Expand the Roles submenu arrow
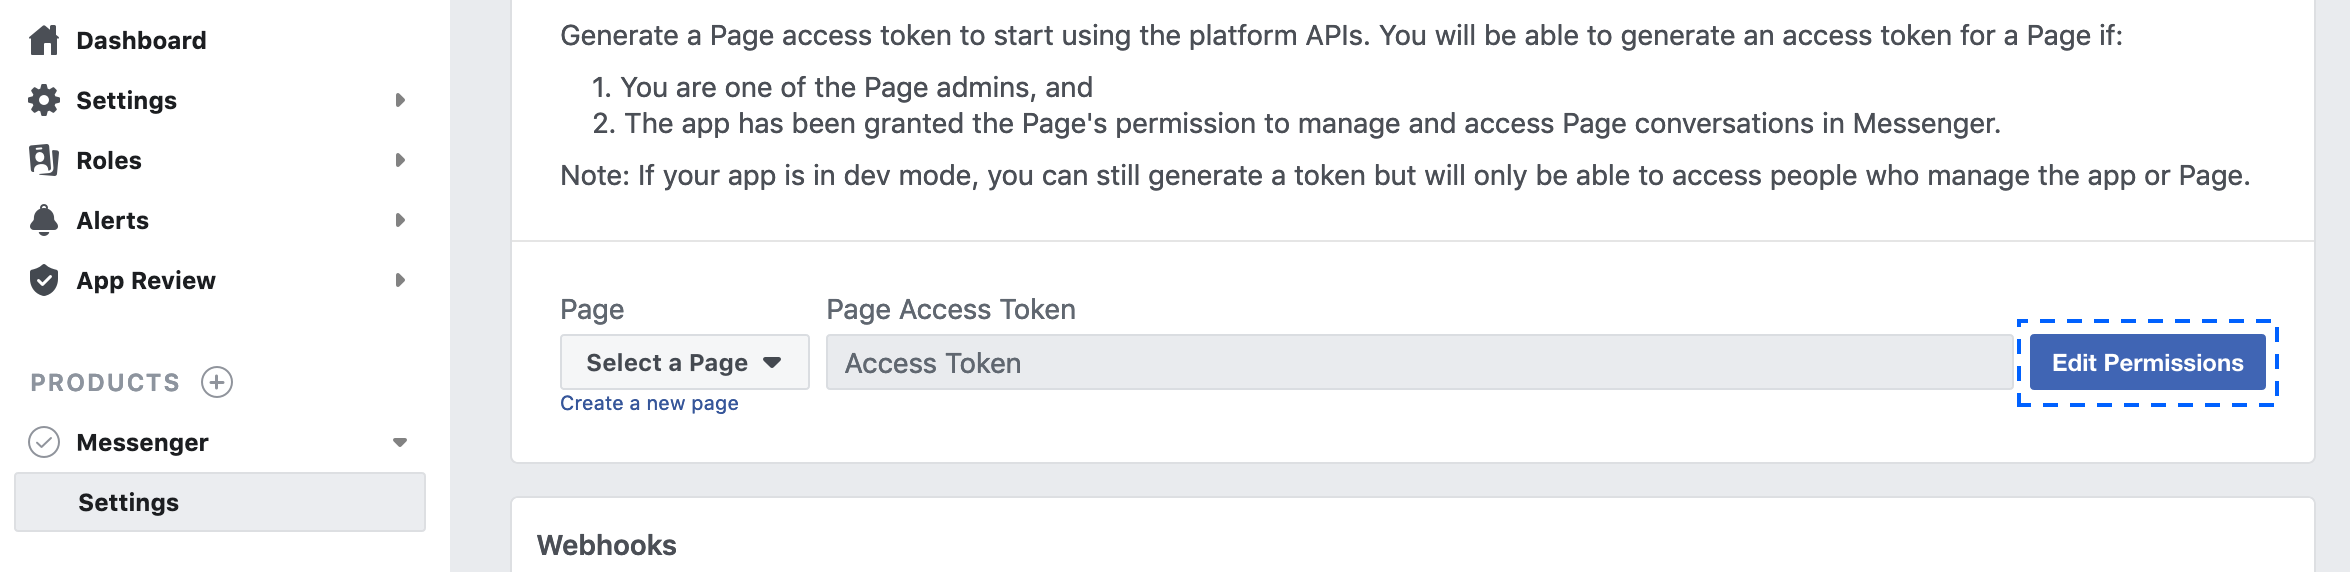The image size is (2350, 572). [400, 160]
